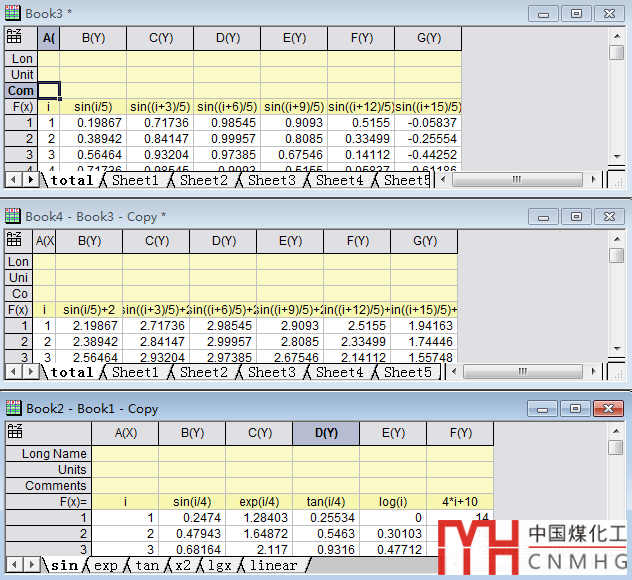Select the linear sheet tab in Book2
This screenshot has width=632, height=580.
point(272,566)
